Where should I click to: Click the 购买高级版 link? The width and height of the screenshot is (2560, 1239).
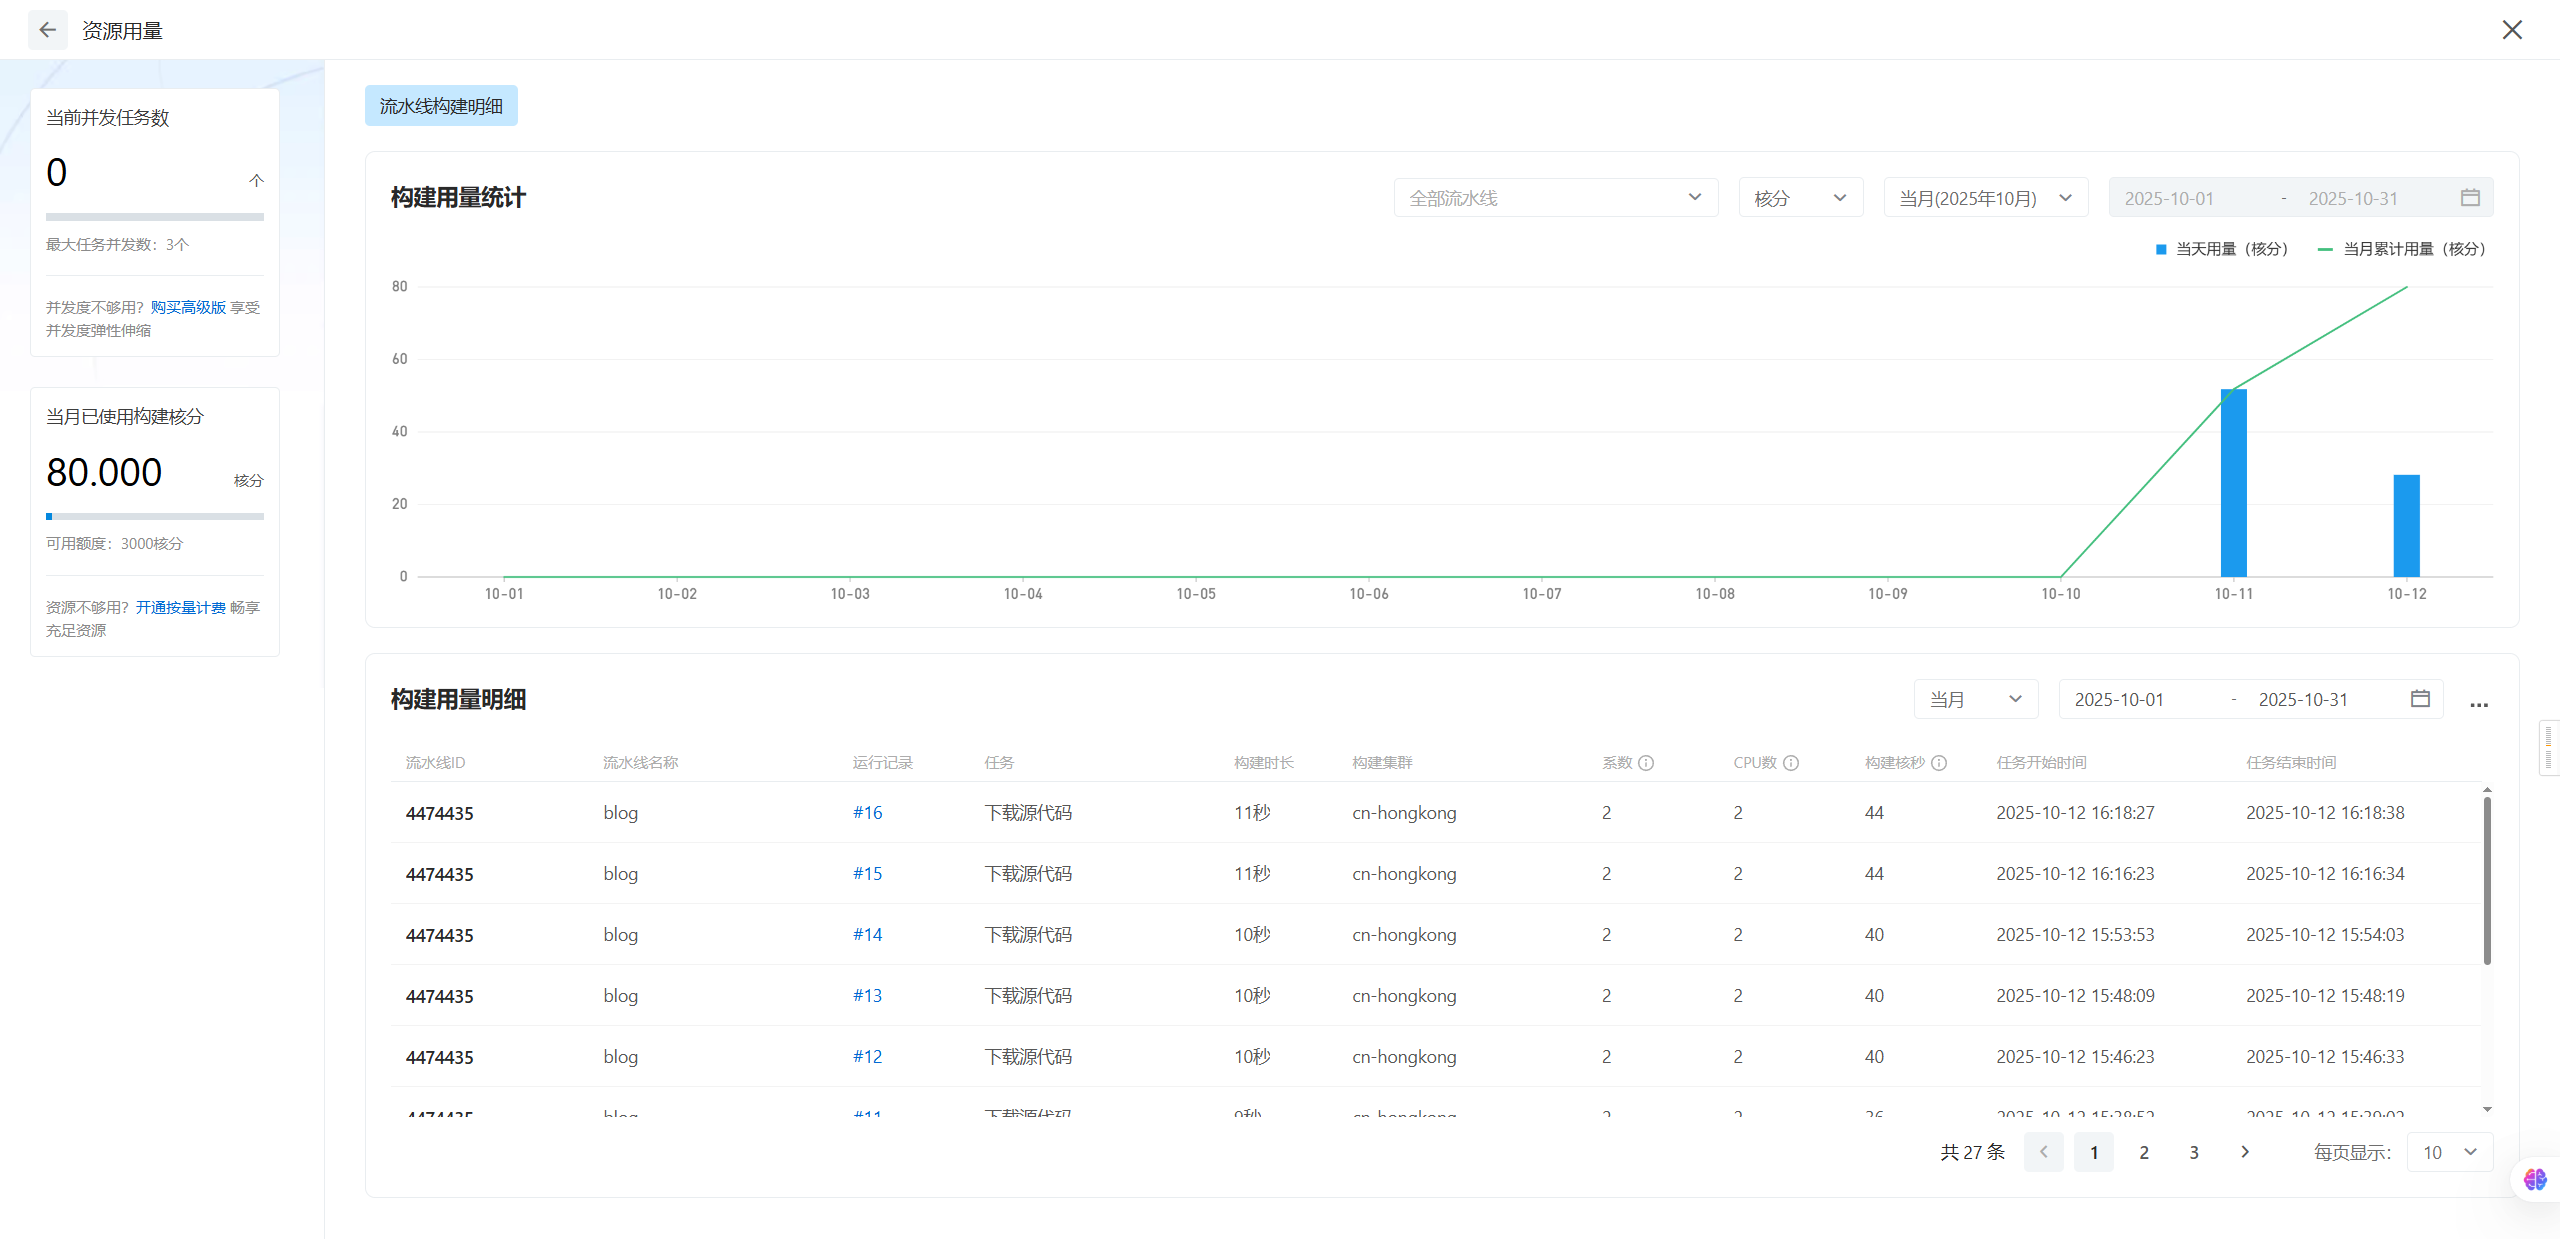(x=188, y=307)
